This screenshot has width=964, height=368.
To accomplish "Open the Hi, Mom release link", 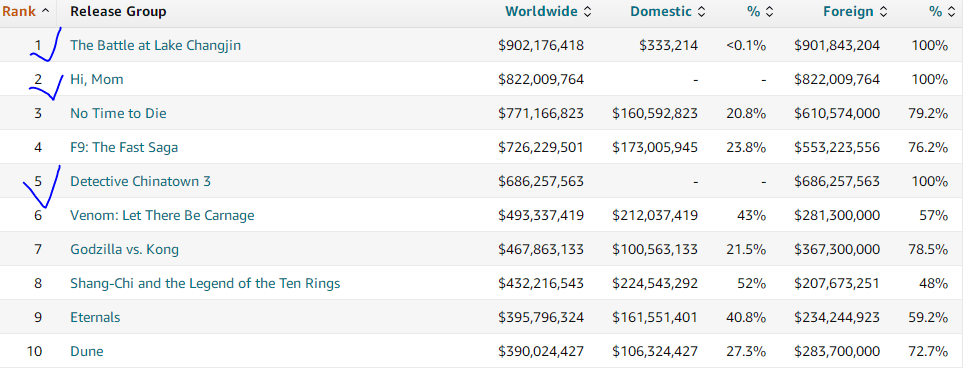I will coord(97,79).
